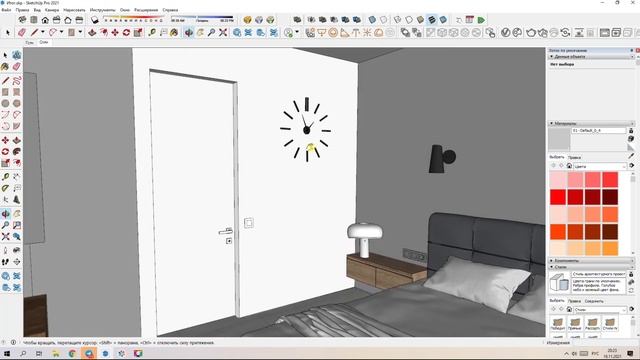
Task: Enable the Shaded face style
Action: pyautogui.click(x=420, y=20)
